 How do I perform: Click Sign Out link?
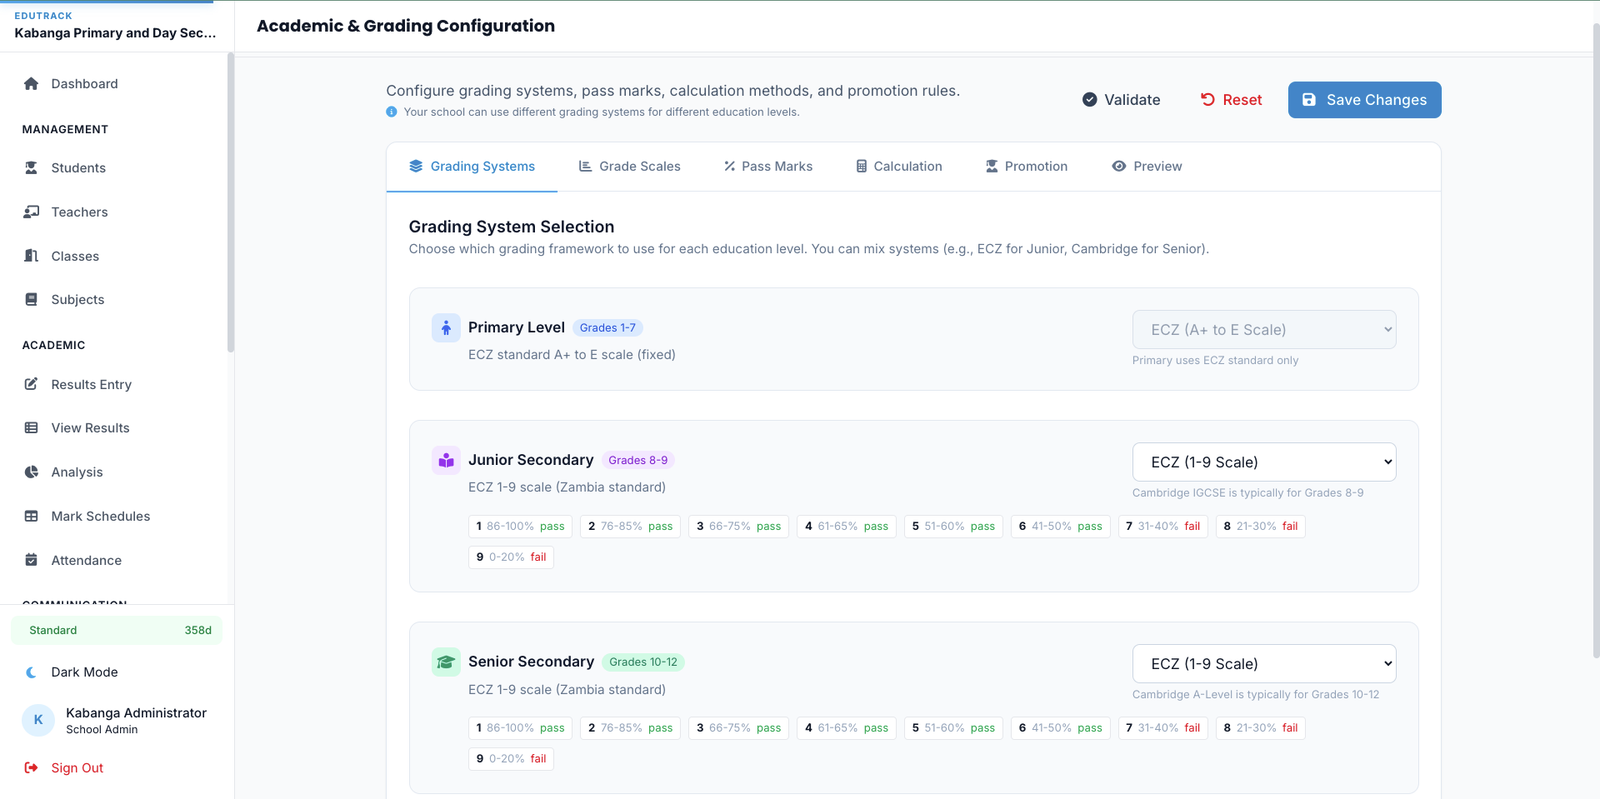(77, 768)
